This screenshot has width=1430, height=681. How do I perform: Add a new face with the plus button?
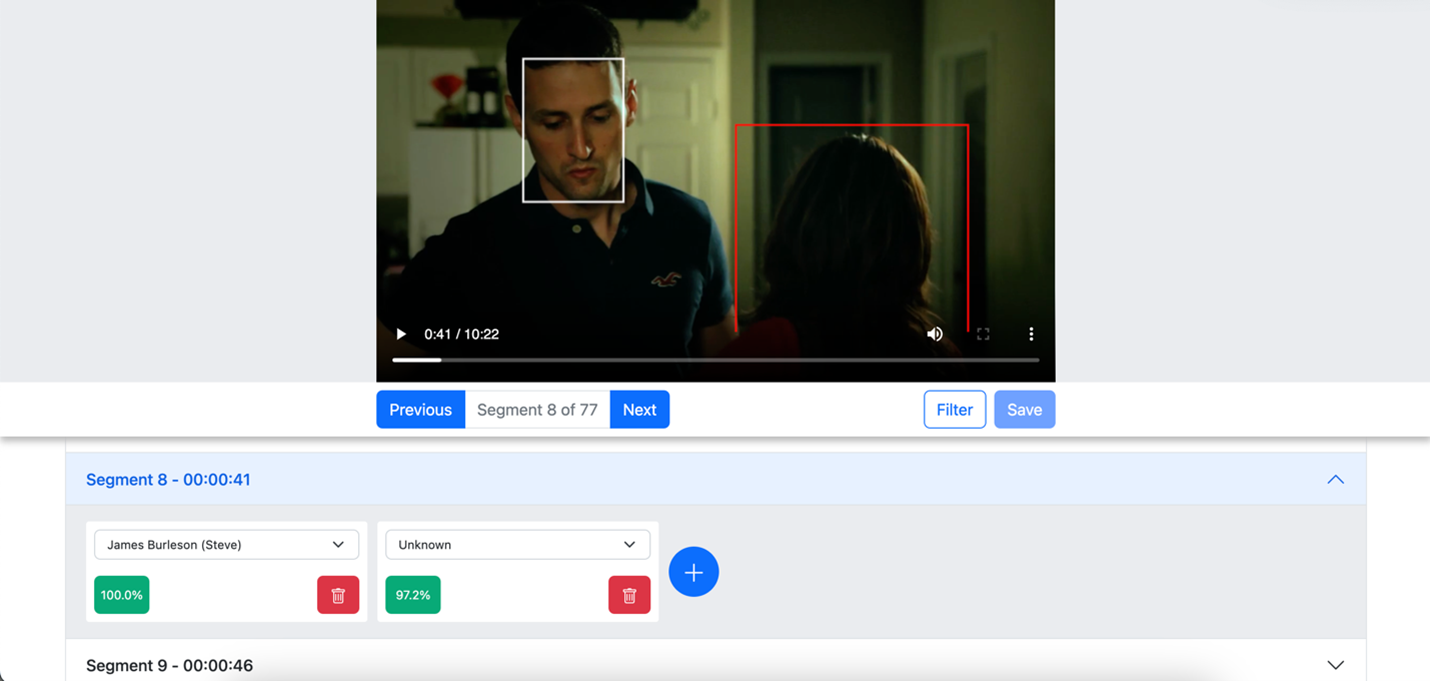click(x=693, y=571)
